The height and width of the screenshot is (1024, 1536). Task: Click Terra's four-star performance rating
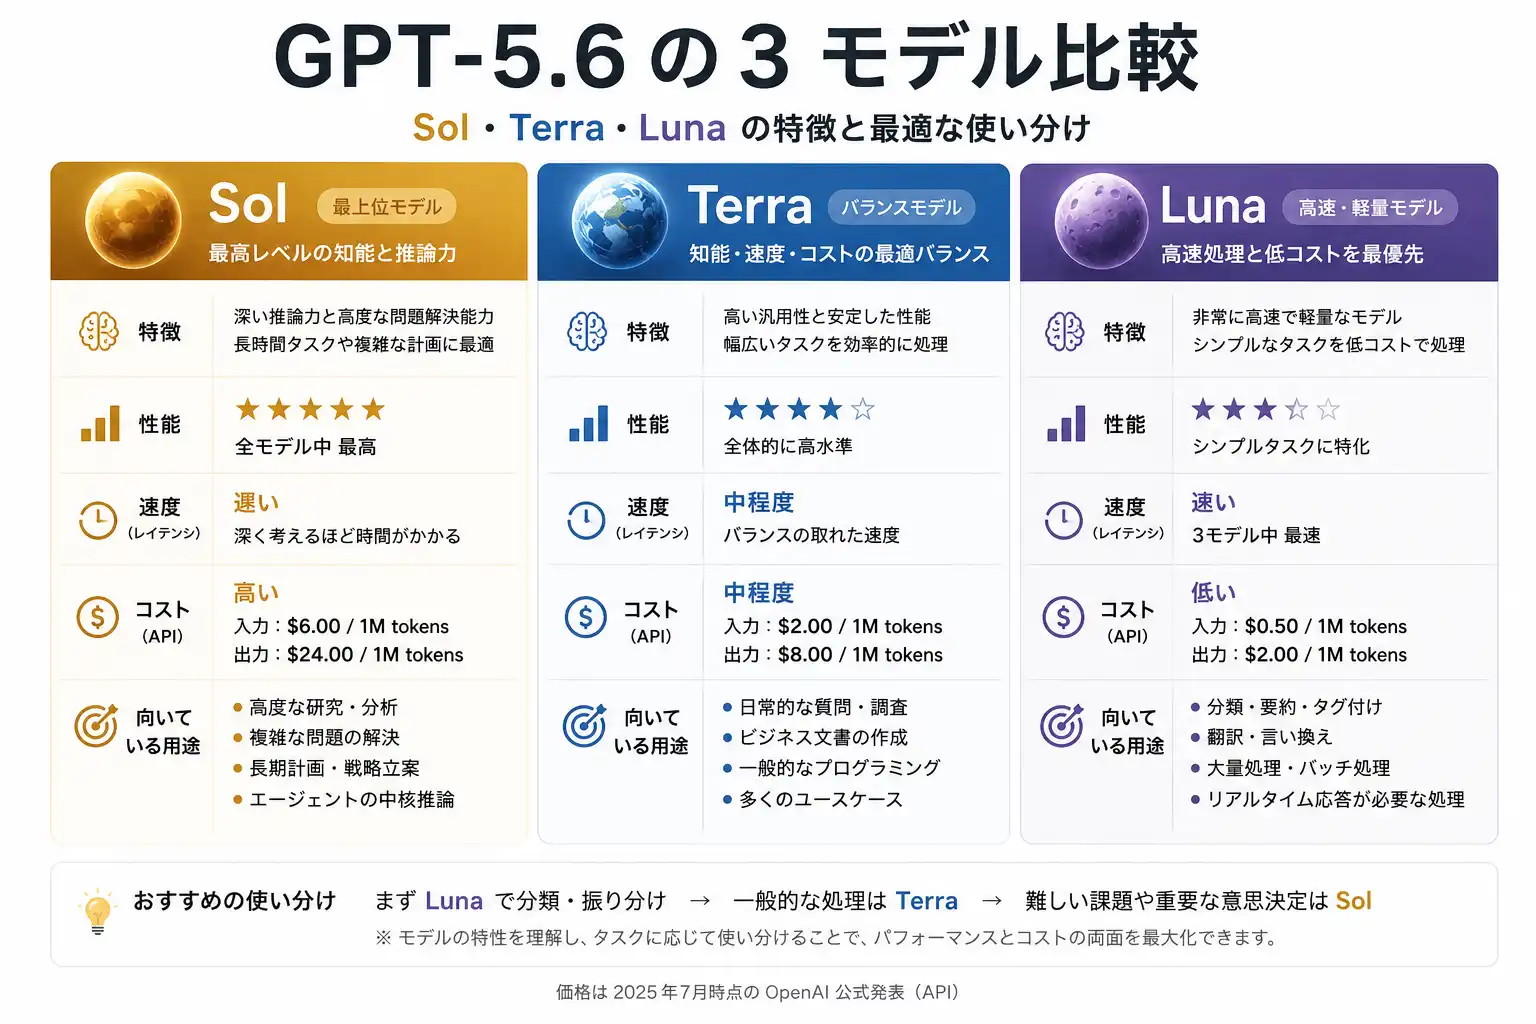pyautogui.click(x=799, y=409)
